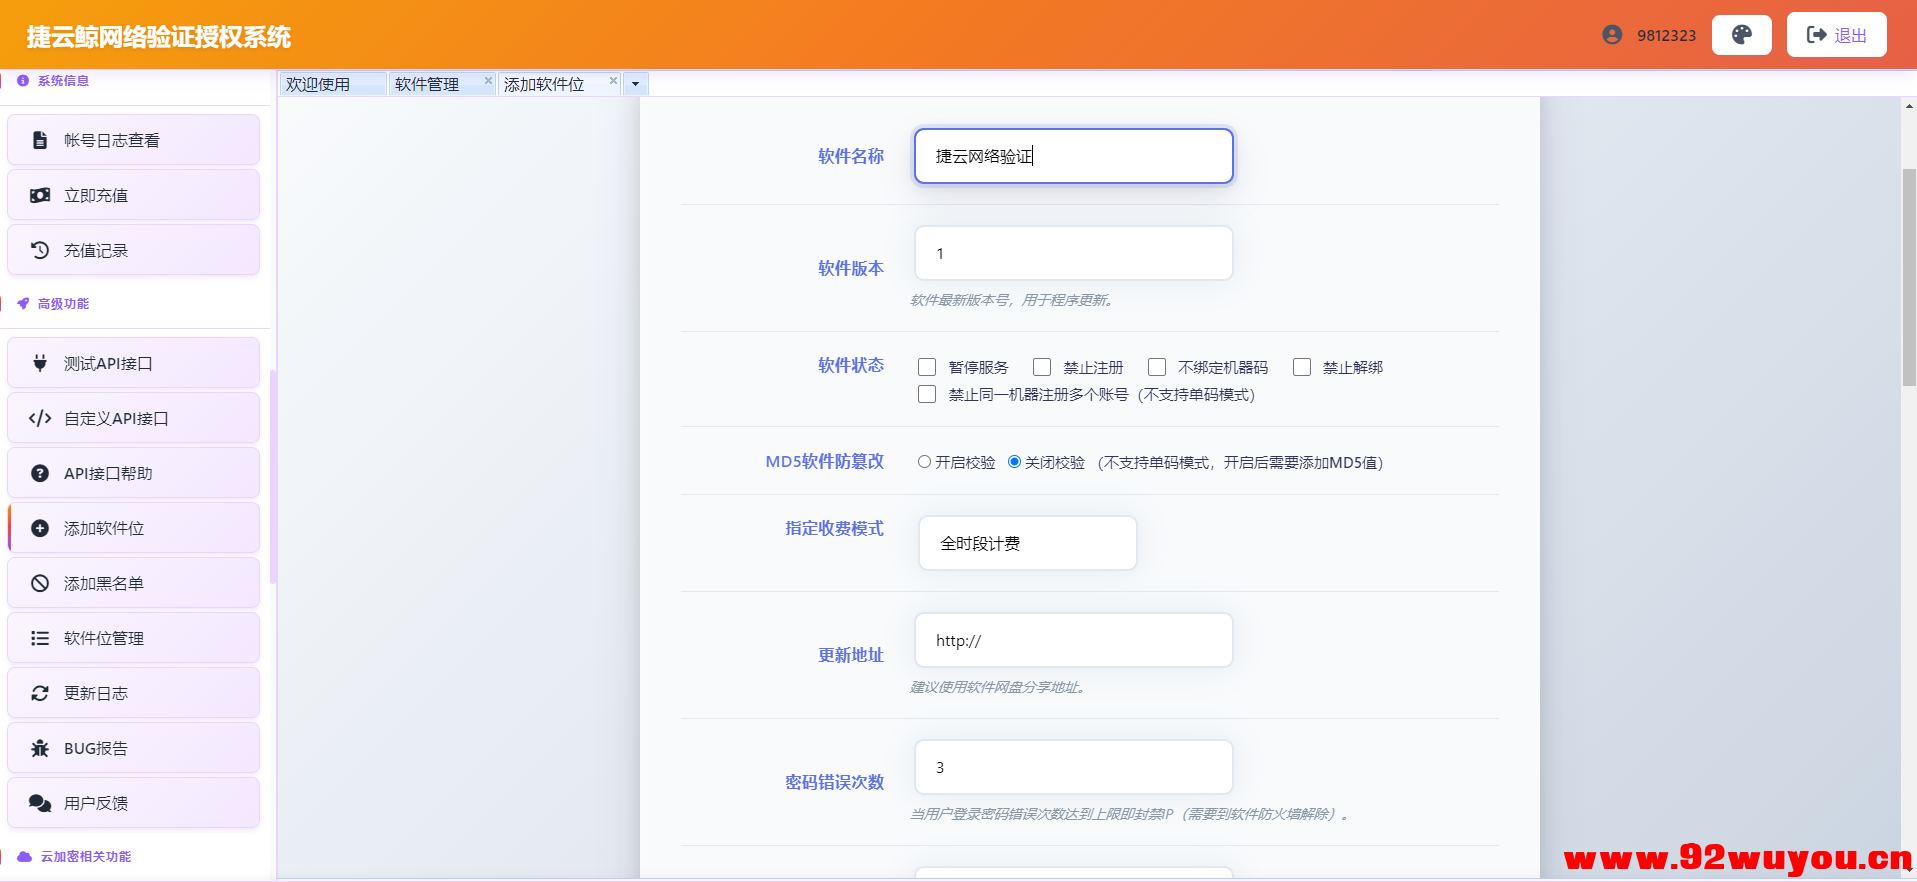
Task: Click the code icon beside 自定义API接口
Action: [x=40, y=418]
